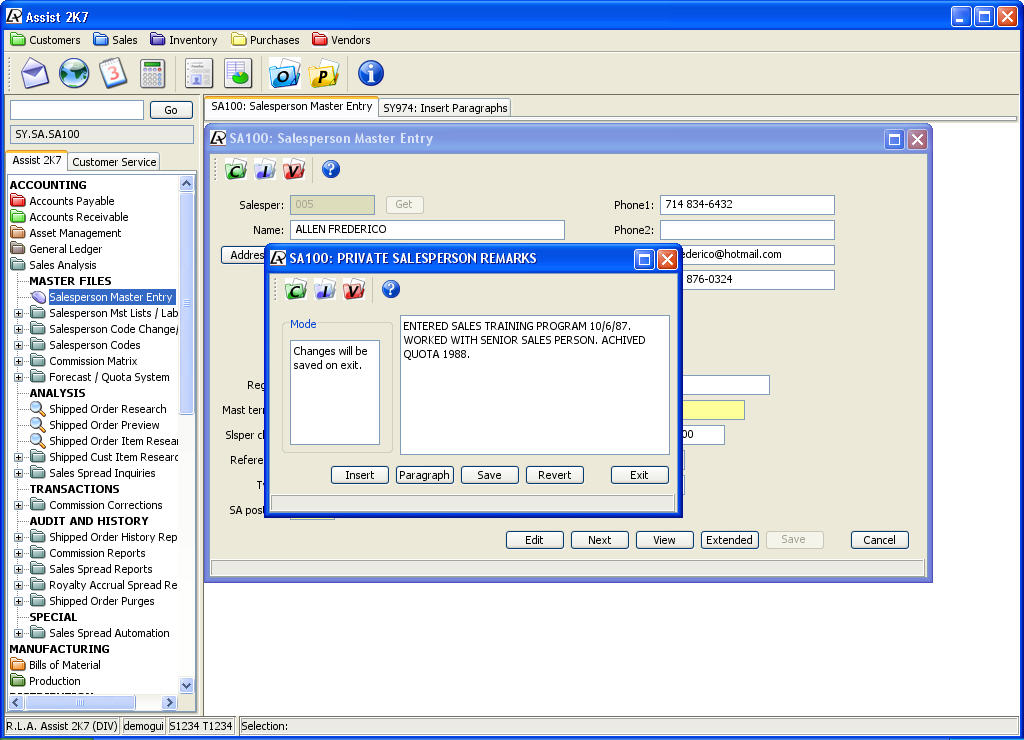Click the blue information icon
This screenshot has height=740, width=1024.
(370, 73)
